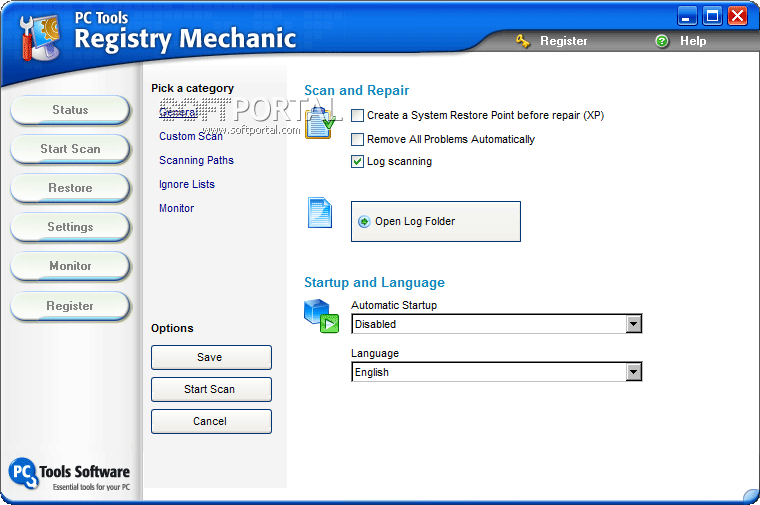Click the Register text in the header
760x505 pixels.
(x=564, y=41)
